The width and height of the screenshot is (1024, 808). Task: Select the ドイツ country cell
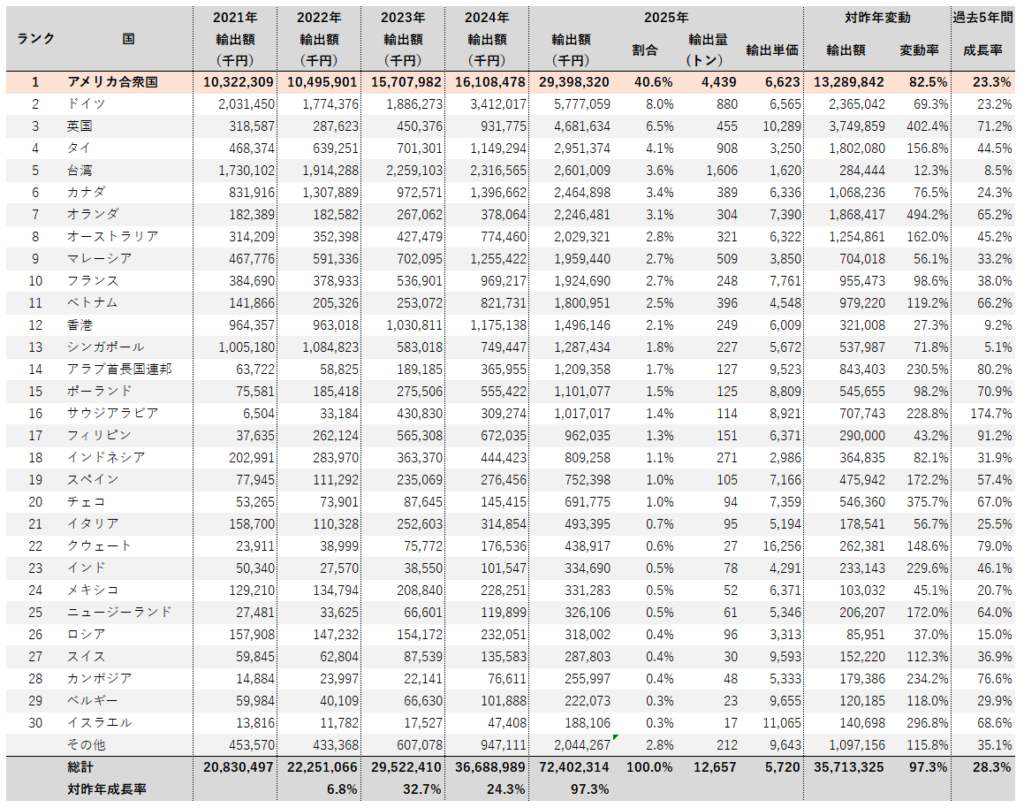86,104
